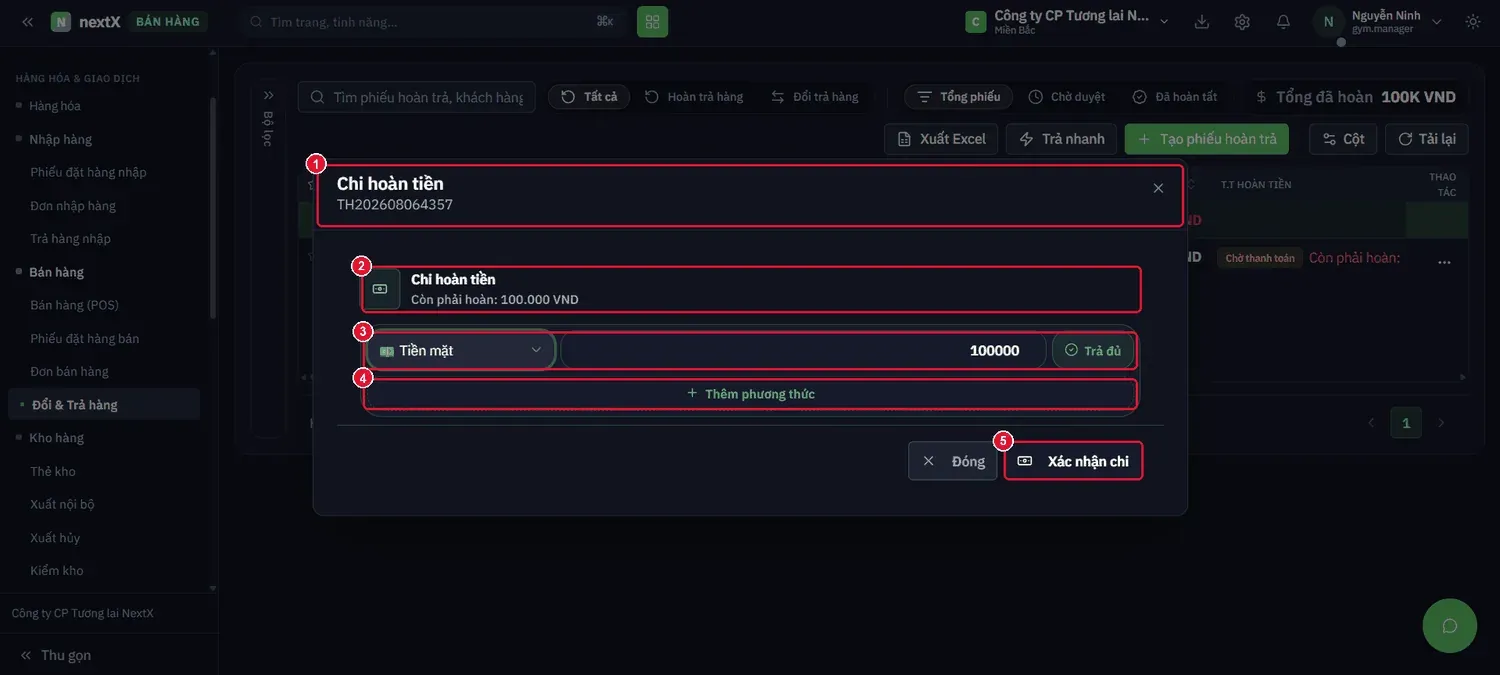The height and width of the screenshot is (675, 1500).
Task: Open Thẻ kho in the sidebar
Action: (x=53, y=472)
